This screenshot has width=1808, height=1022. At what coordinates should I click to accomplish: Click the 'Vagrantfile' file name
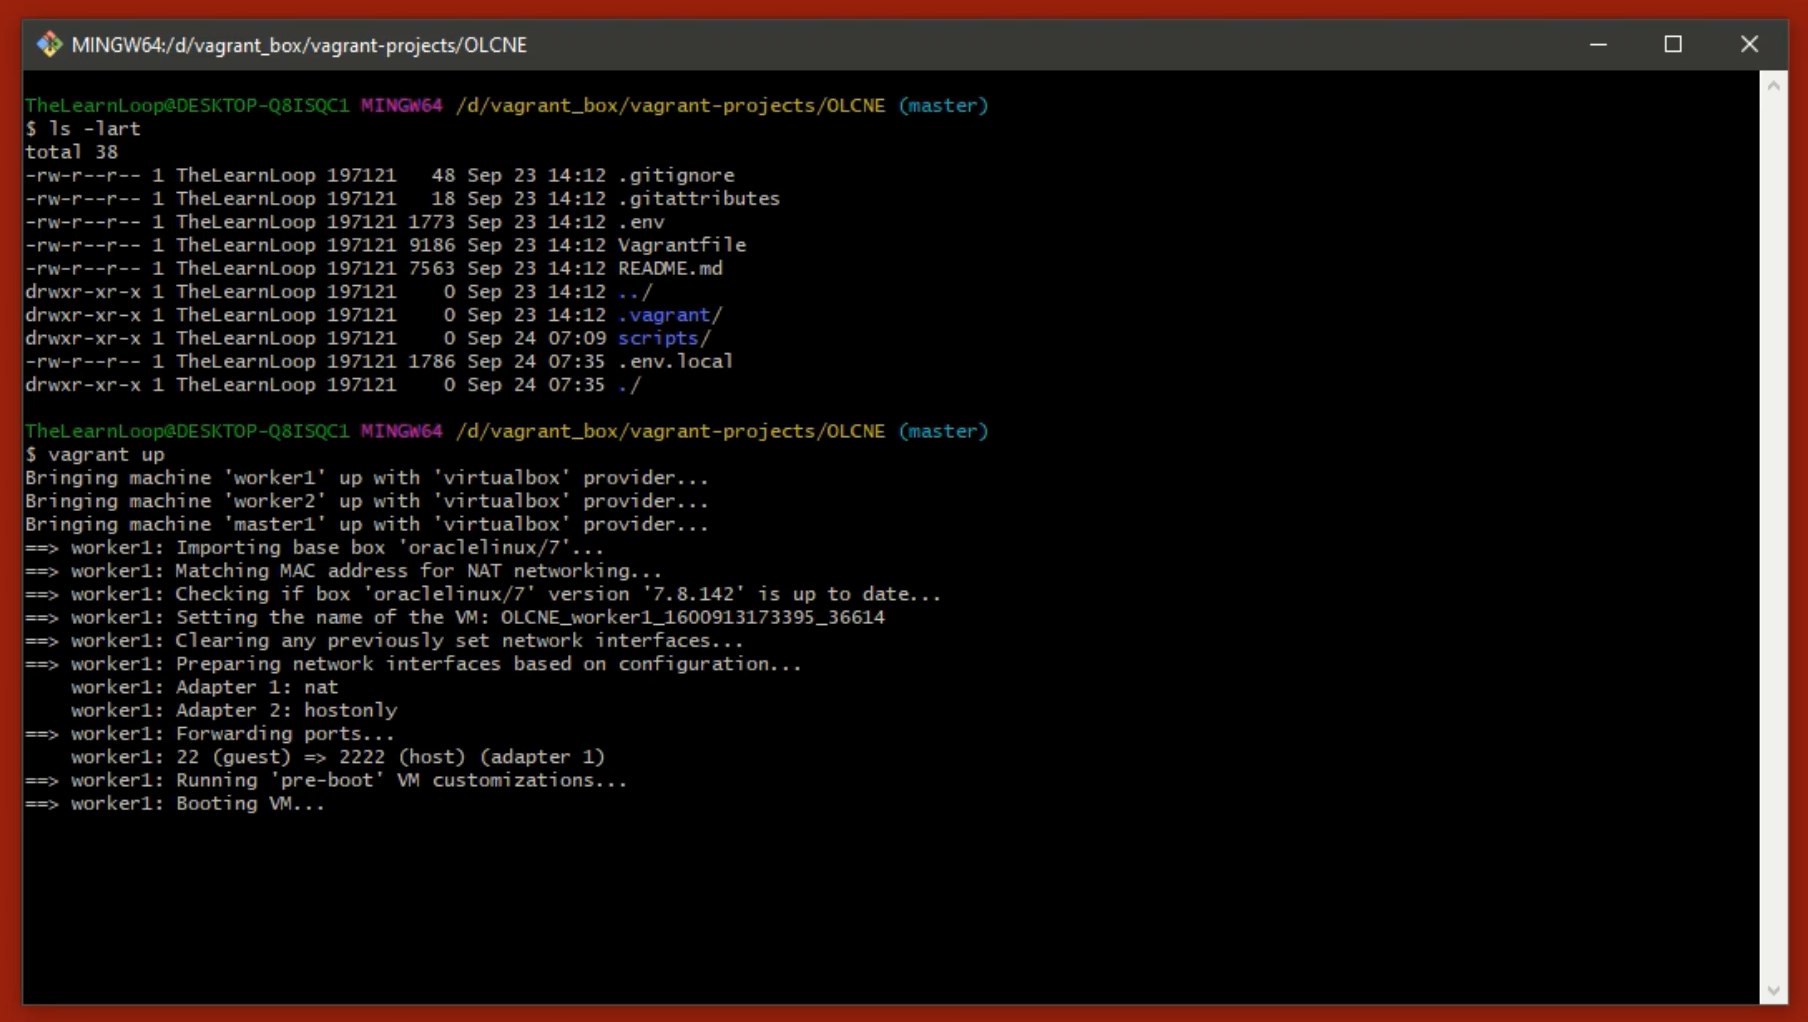click(682, 245)
